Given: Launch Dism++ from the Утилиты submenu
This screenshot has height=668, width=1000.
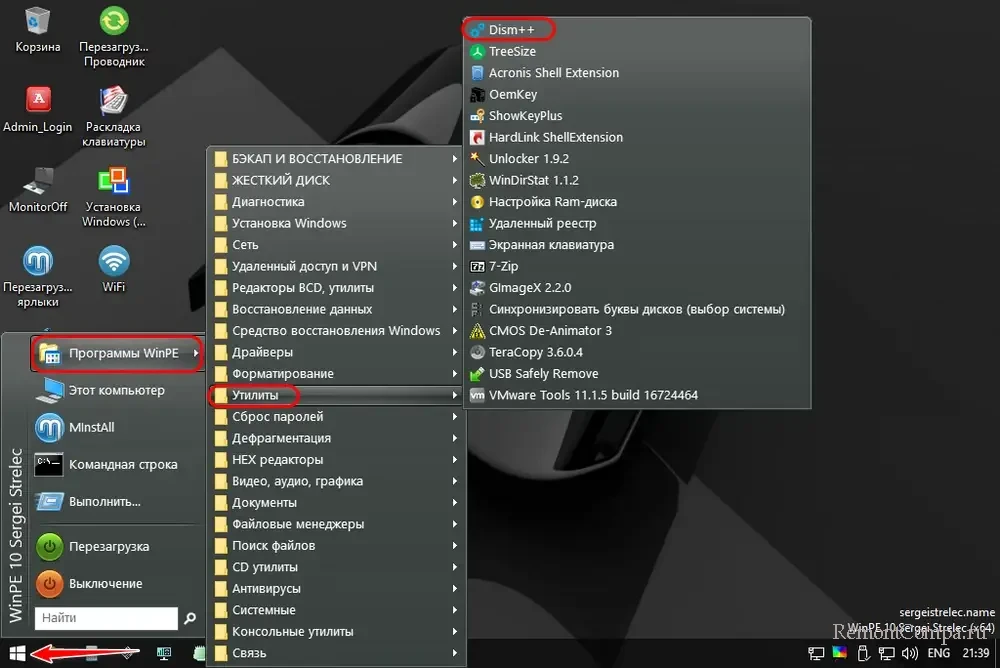Looking at the screenshot, I should [x=637, y=29].
